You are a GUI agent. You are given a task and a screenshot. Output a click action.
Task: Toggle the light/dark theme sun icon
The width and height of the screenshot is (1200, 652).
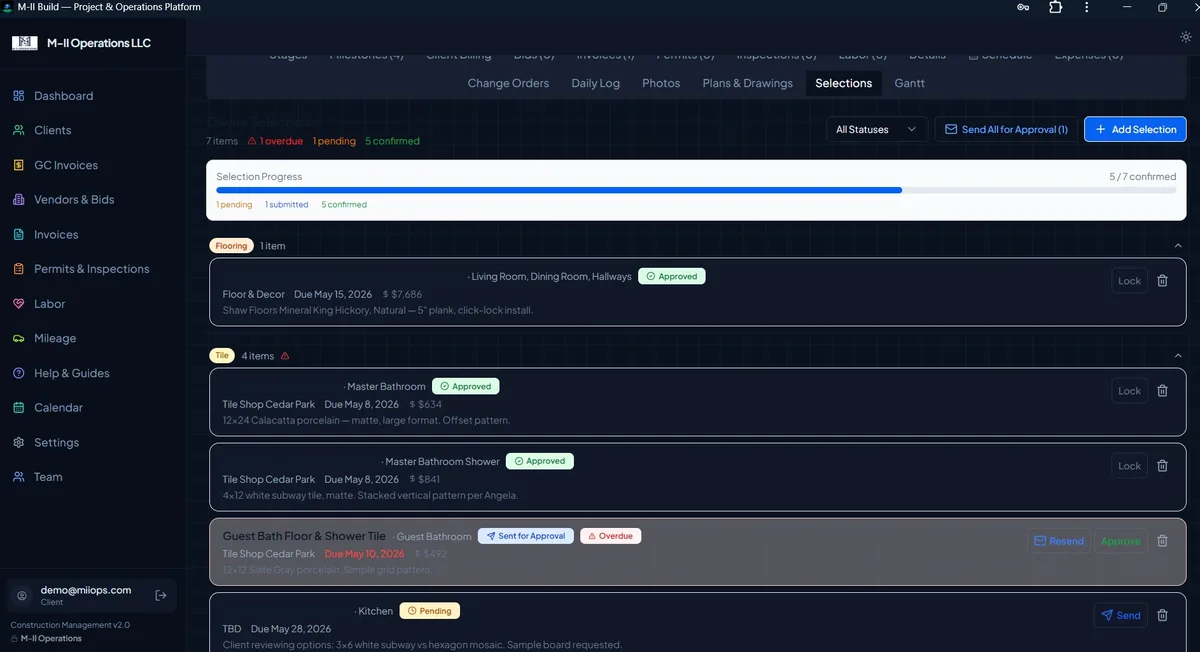click(1186, 37)
